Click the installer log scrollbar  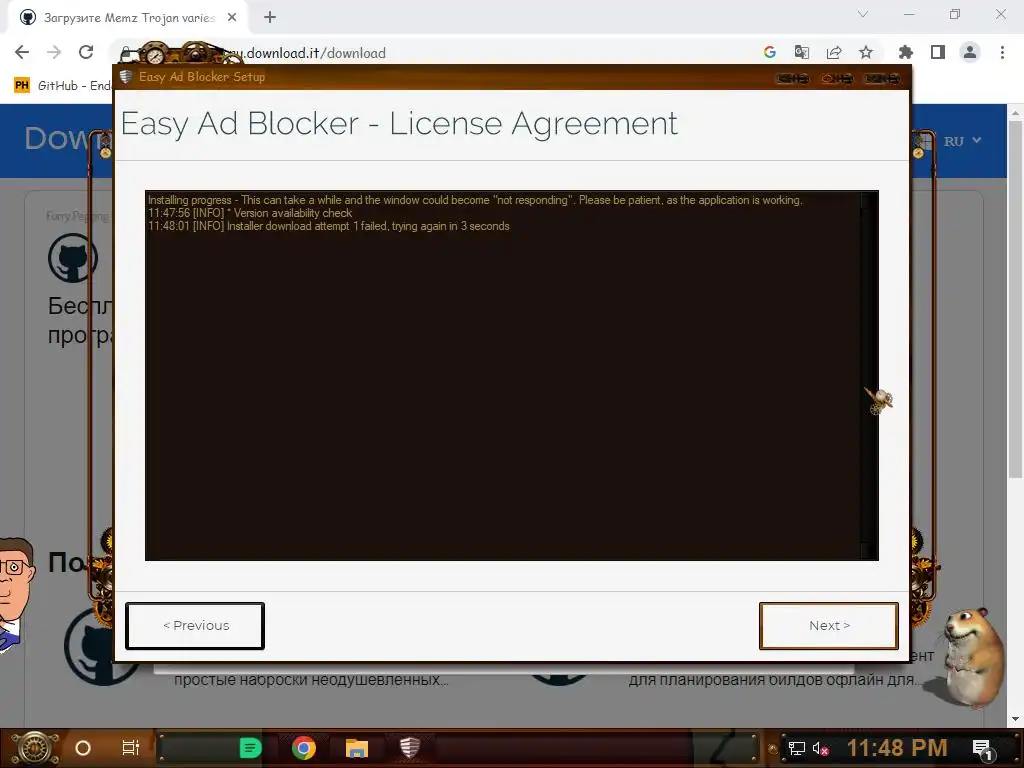point(869,376)
